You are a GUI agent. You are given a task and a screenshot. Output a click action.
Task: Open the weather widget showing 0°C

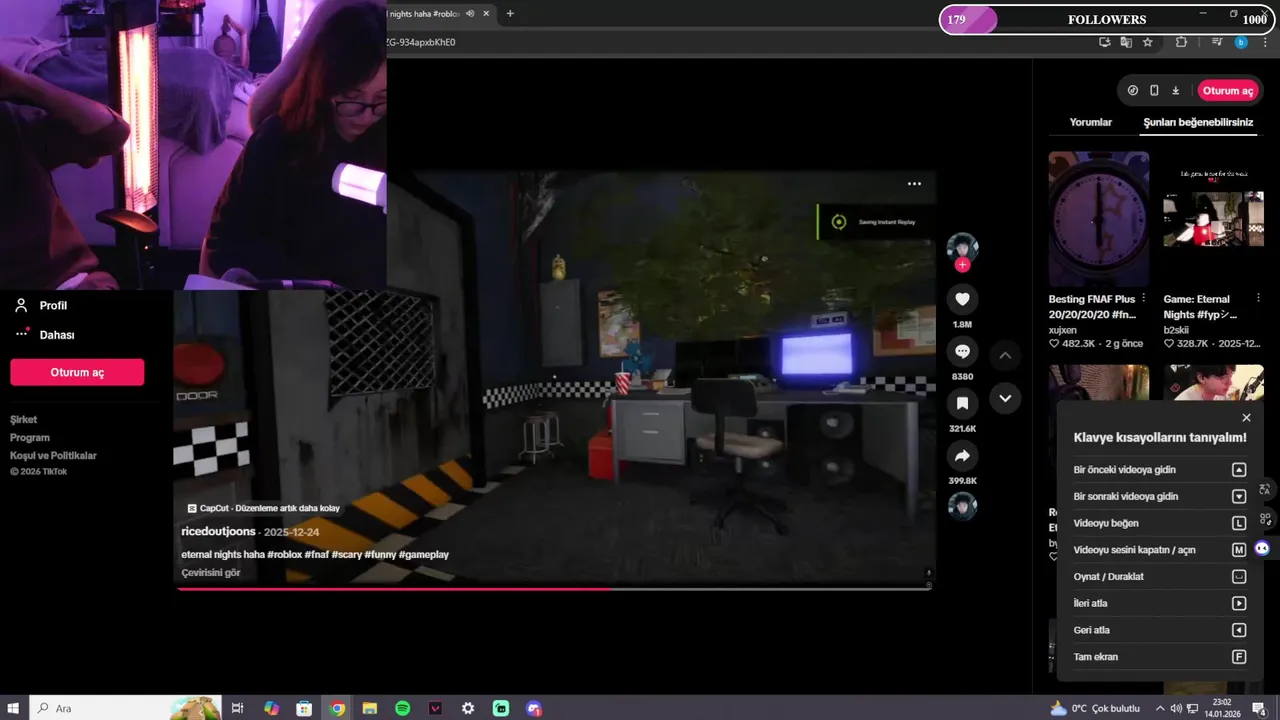point(1094,708)
